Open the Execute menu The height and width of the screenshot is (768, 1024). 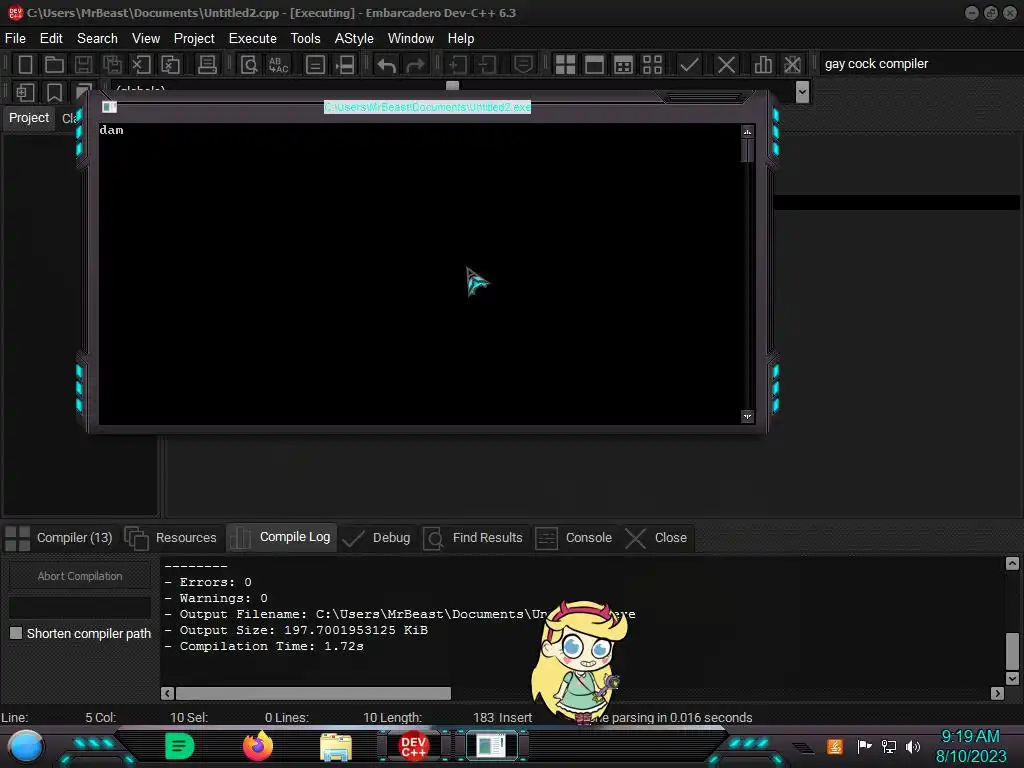click(x=252, y=39)
